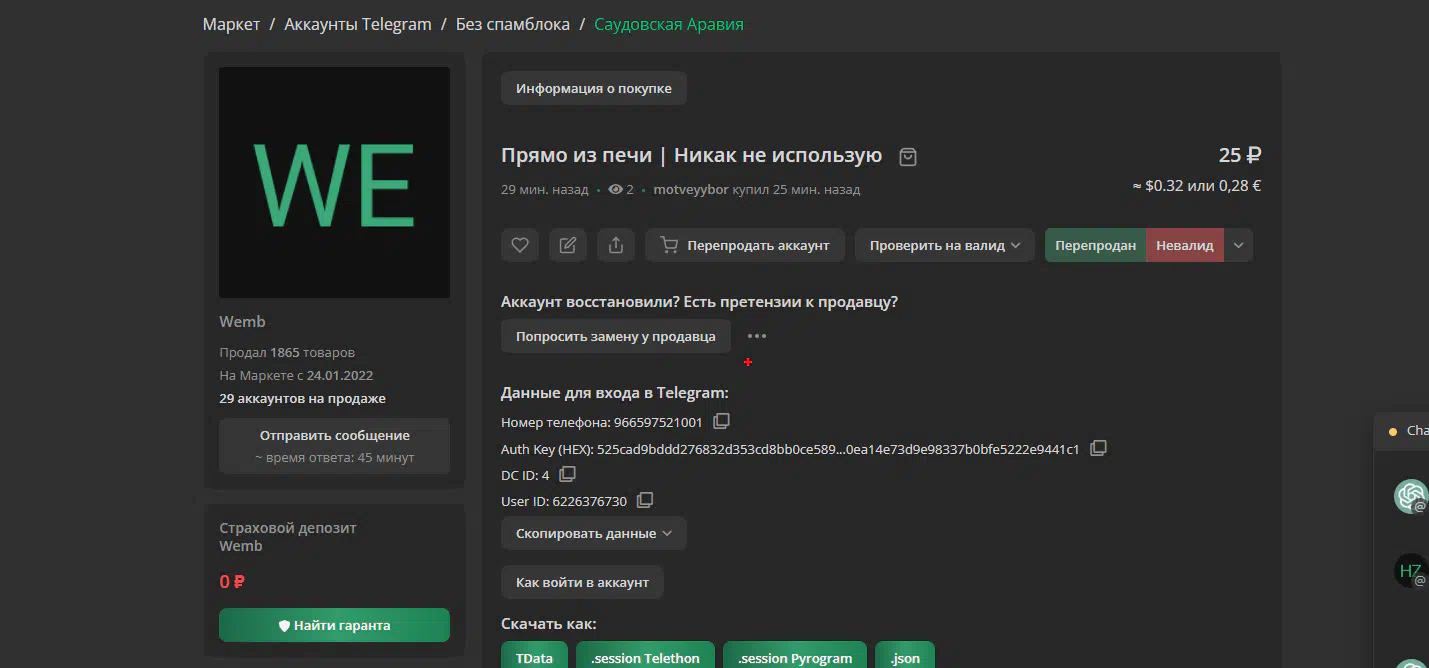1429x668 pixels.
Task: Go to Маркет breadcrumb
Action: pos(231,24)
